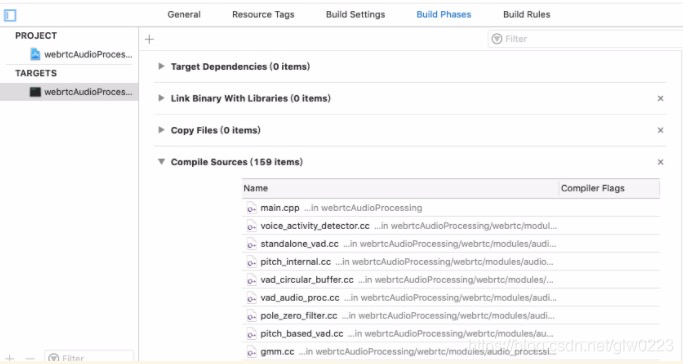
Task: Remove the Link Binary With Libraries phase
Action: 660,98
